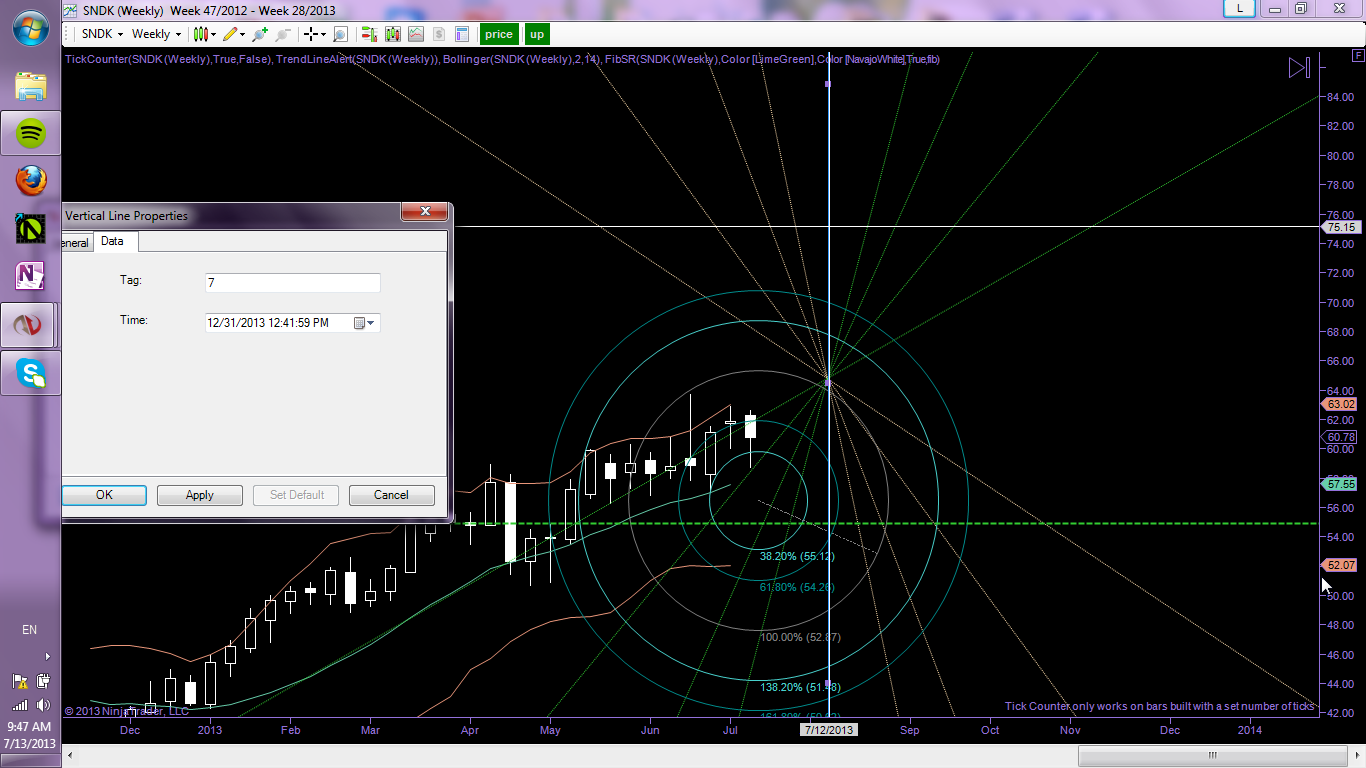The image size is (1366, 768).
Task: Open the Data Series icon
Action: (392, 34)
